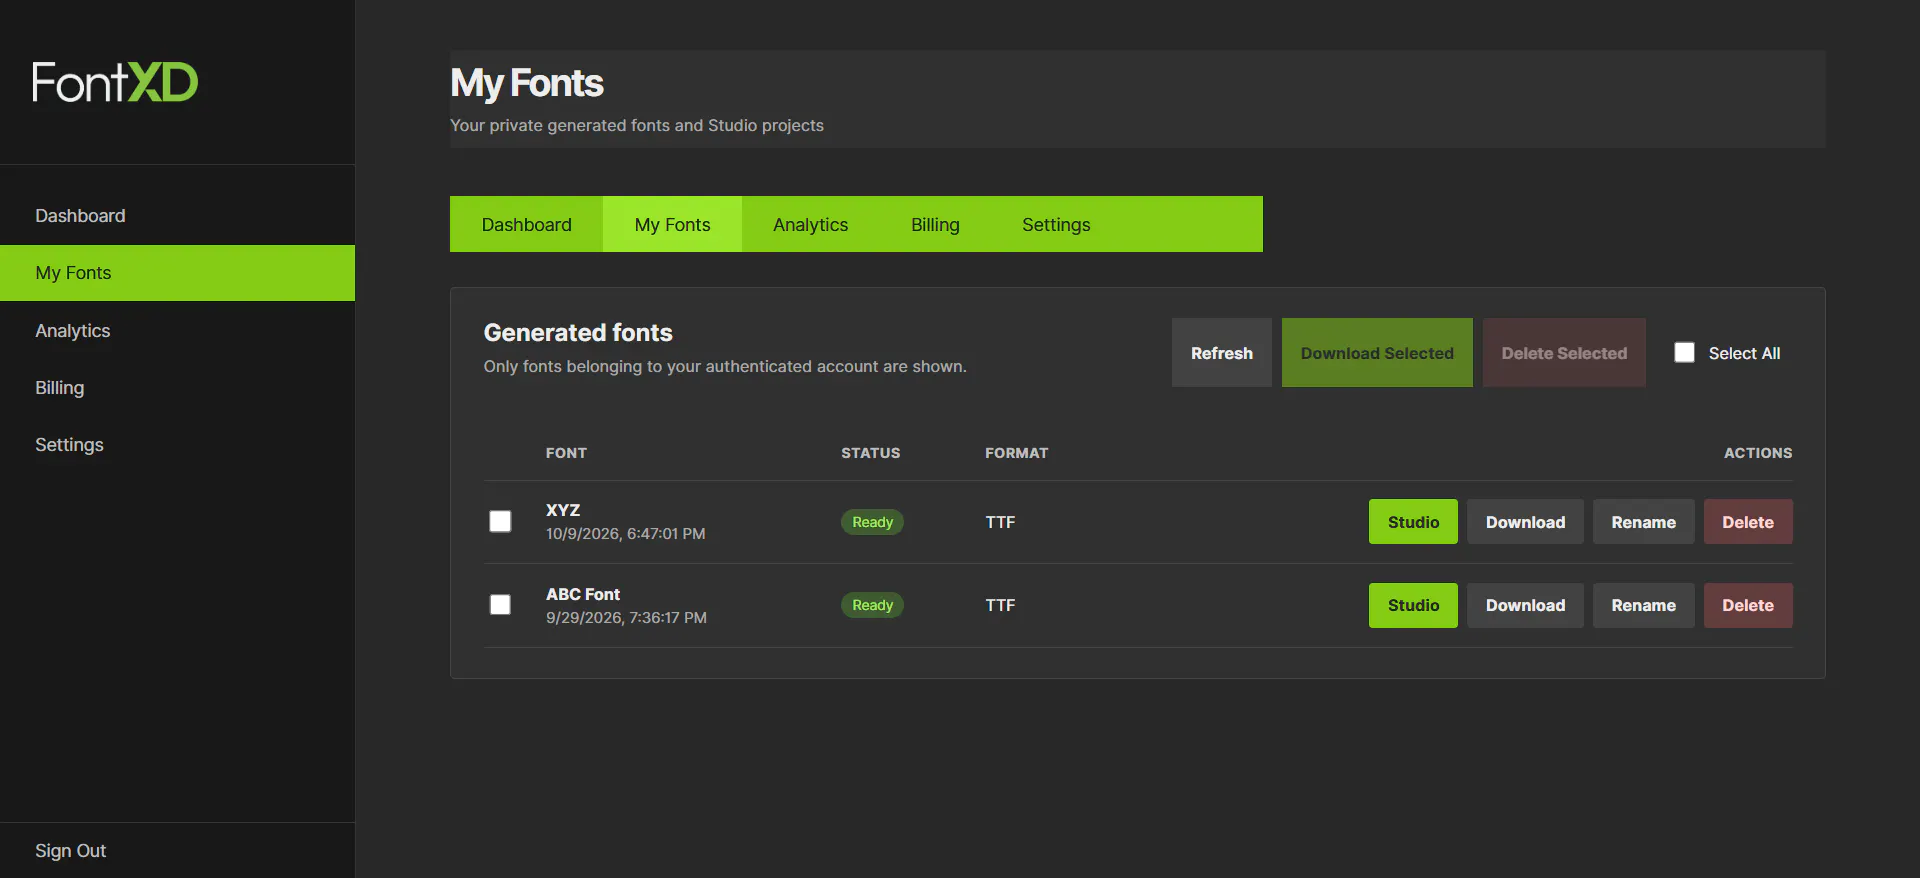This screenshot has width=1920, height=878.
Task: Switch to the Settings tab in green bar
Action: click(x=1056, y=225)
